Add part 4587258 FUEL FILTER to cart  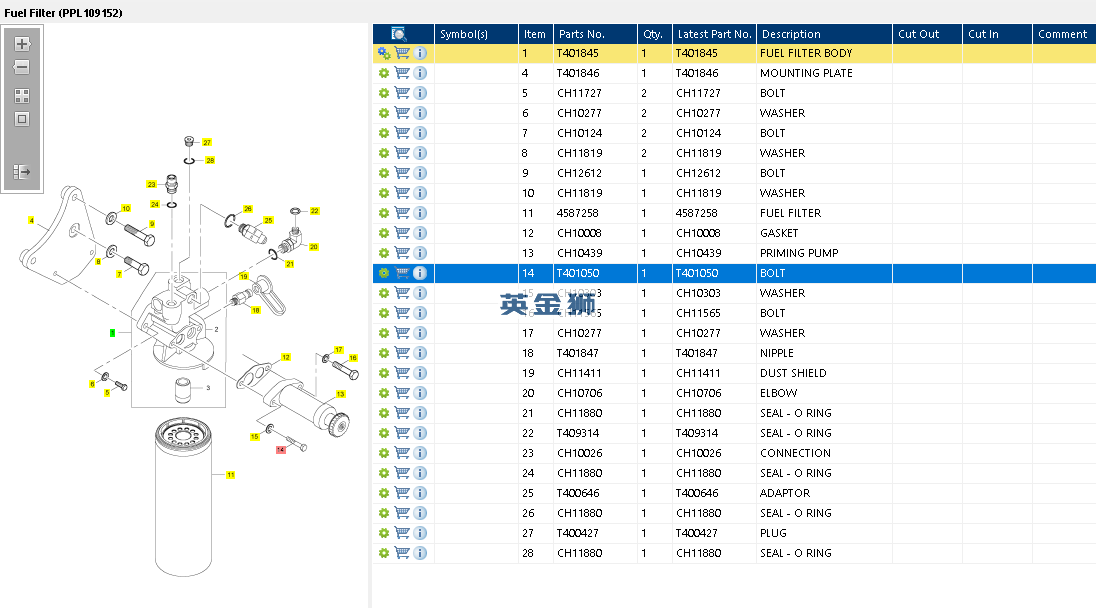[x=402, y=213]
